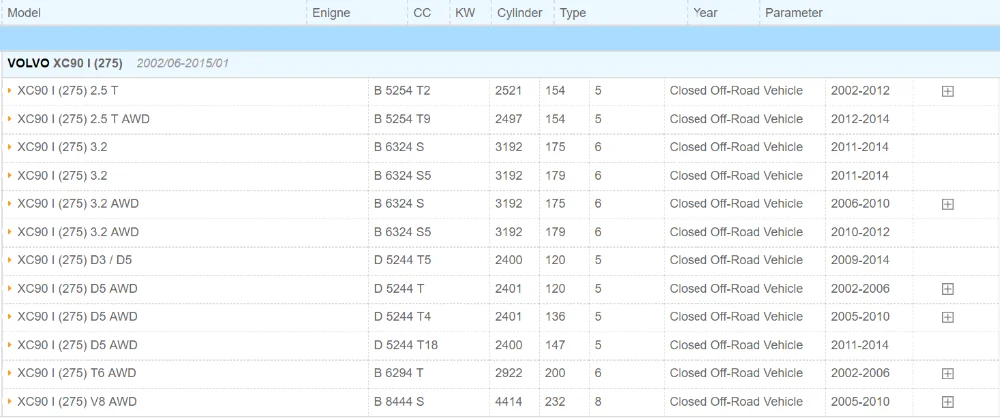Select the VOLVO XC90 I (275) group heading
The image size is (1000, 418).
[x=65, y=63]
